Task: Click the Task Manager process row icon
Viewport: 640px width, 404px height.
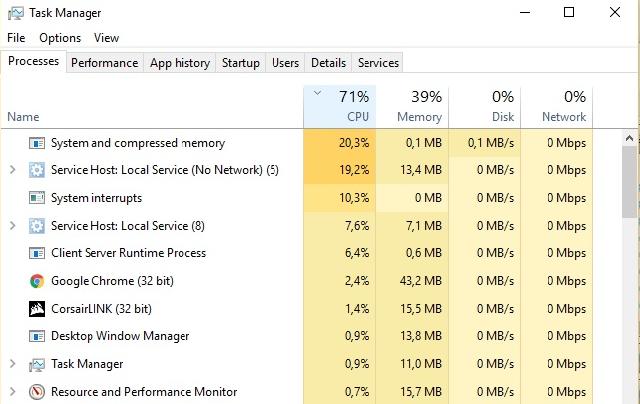Action: (37, 364)
